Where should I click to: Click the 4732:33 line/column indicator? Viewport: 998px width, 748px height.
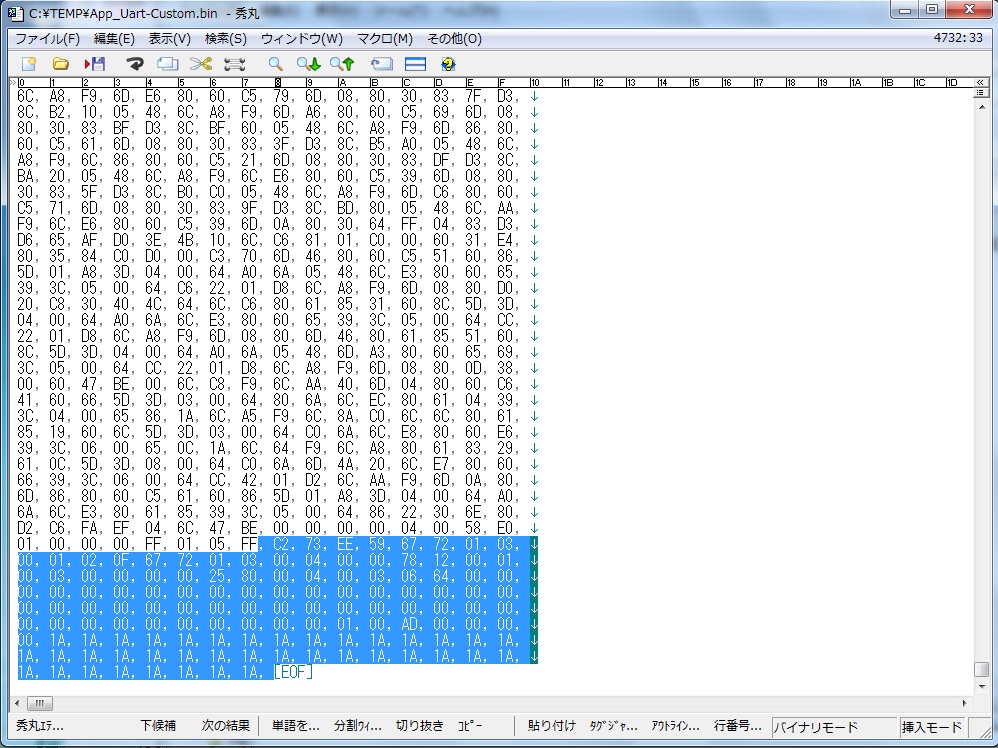(958, 38)
